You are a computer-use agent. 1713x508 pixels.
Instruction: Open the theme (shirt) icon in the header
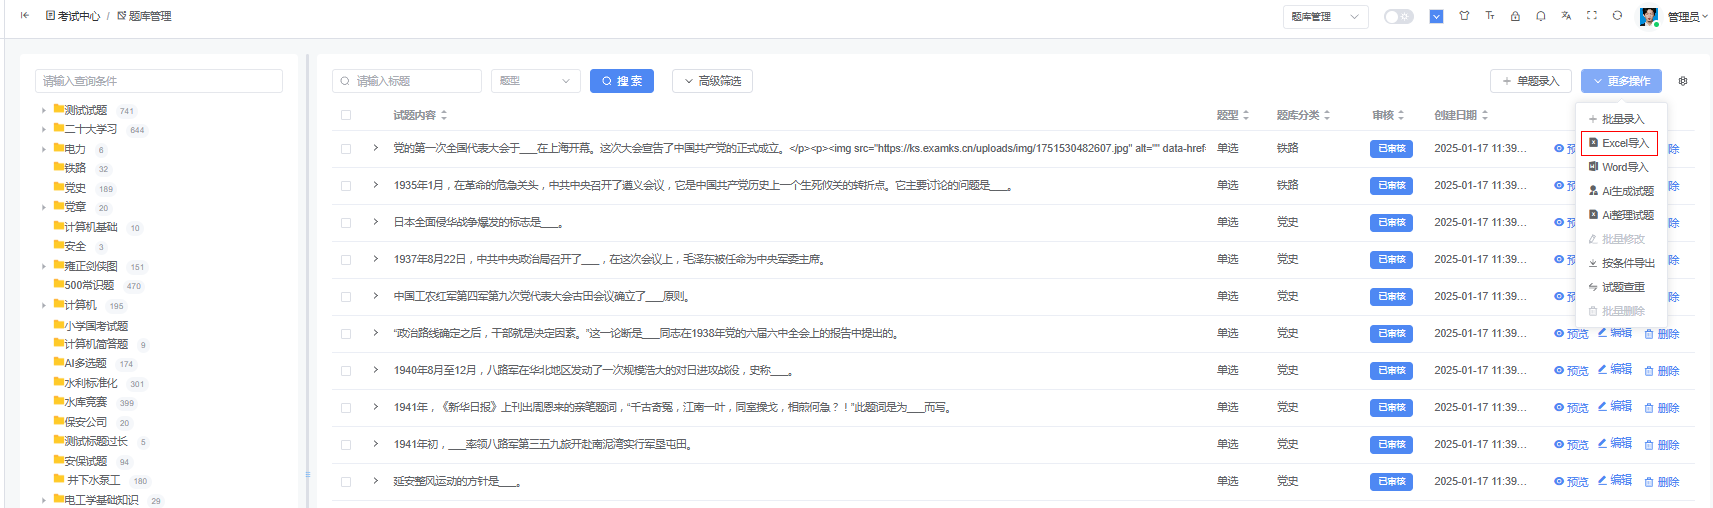[x=1464, y=16]
